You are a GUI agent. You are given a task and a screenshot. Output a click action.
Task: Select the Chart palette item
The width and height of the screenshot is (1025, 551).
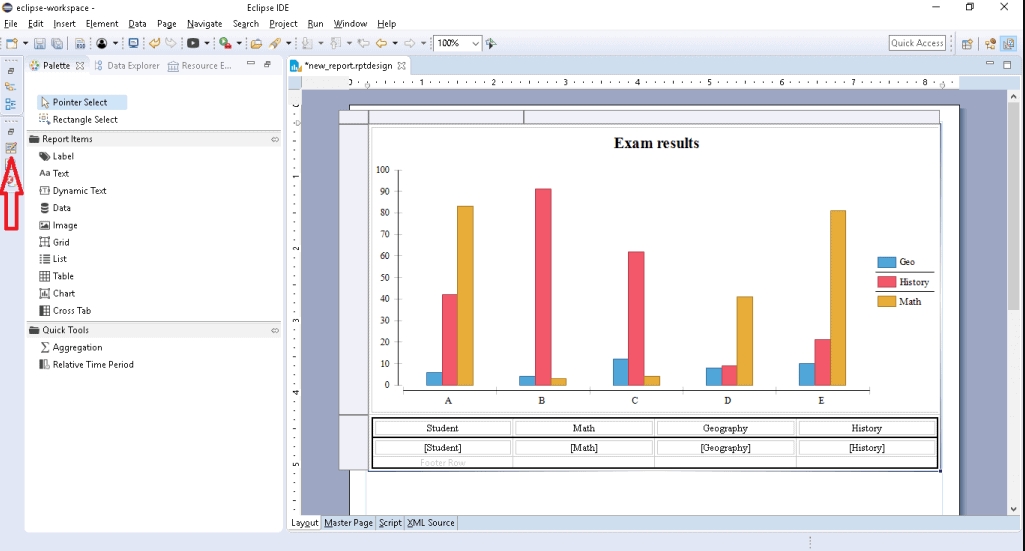pyautogui.click(x=63, y=293)
